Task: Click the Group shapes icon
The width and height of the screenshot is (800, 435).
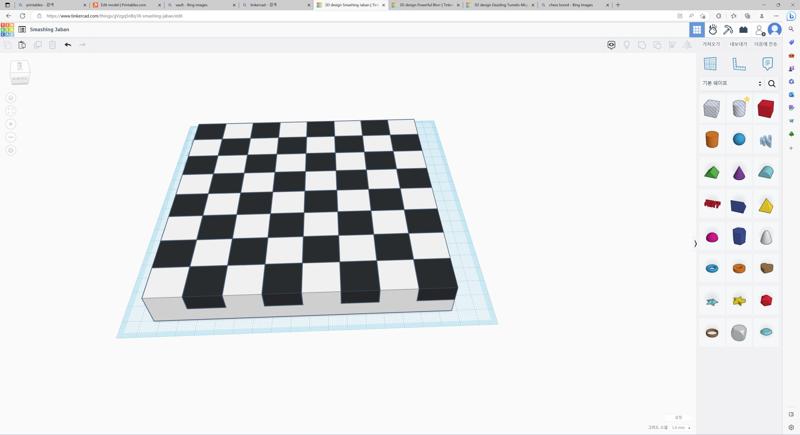Action: click(642, 45)
